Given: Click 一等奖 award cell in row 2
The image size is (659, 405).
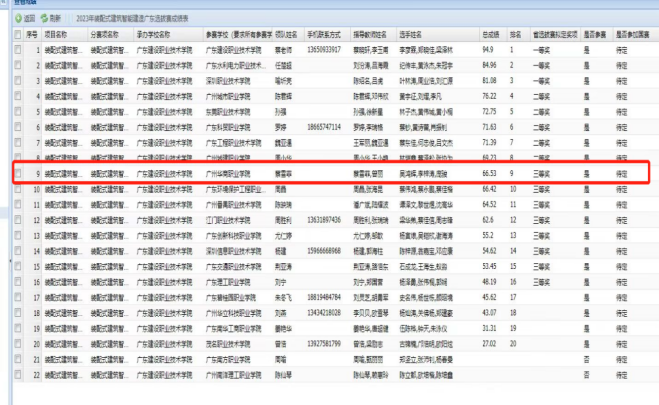Looking at the screenshot, I should [x=544, y=64].
